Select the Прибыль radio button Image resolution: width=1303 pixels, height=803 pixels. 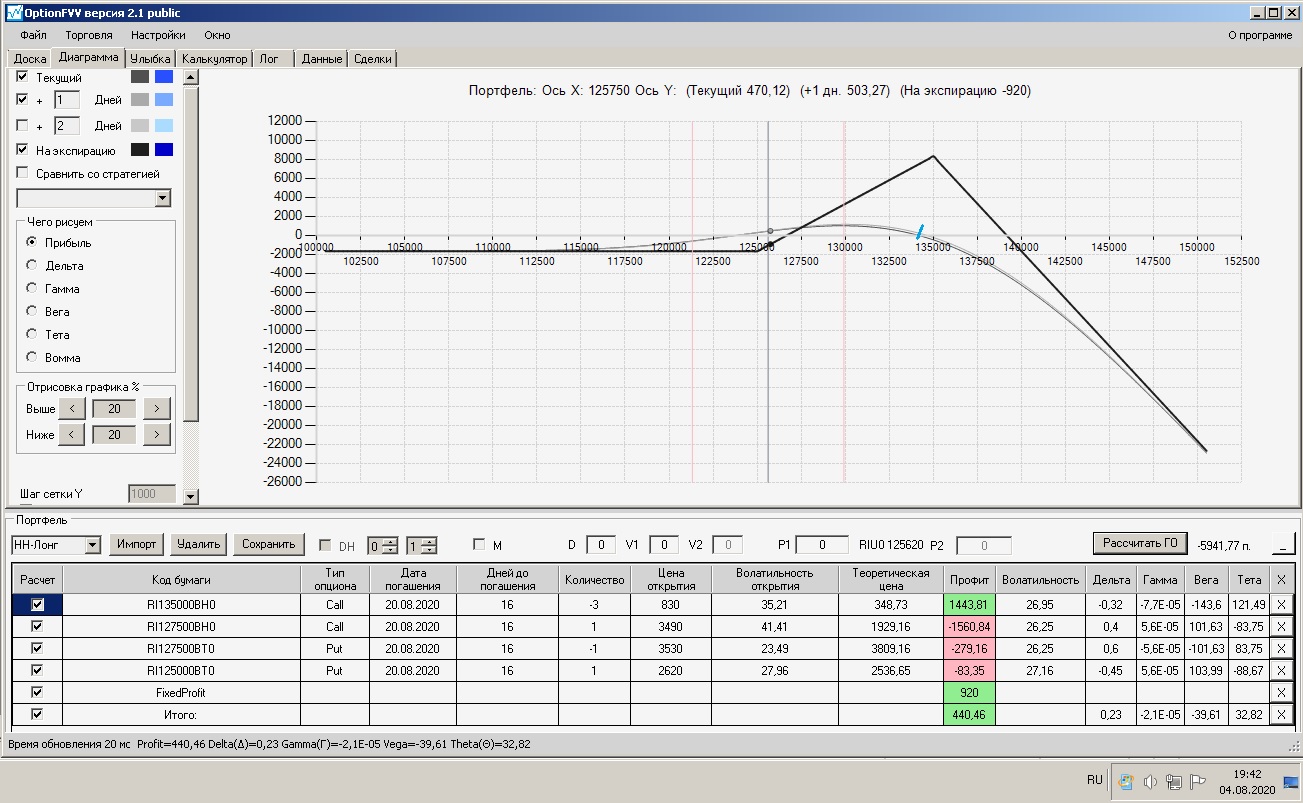pyautogui.click(x=32, y=242)
